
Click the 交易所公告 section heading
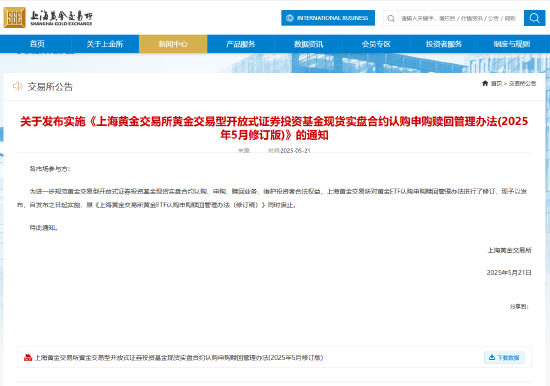tap(50, 87)
